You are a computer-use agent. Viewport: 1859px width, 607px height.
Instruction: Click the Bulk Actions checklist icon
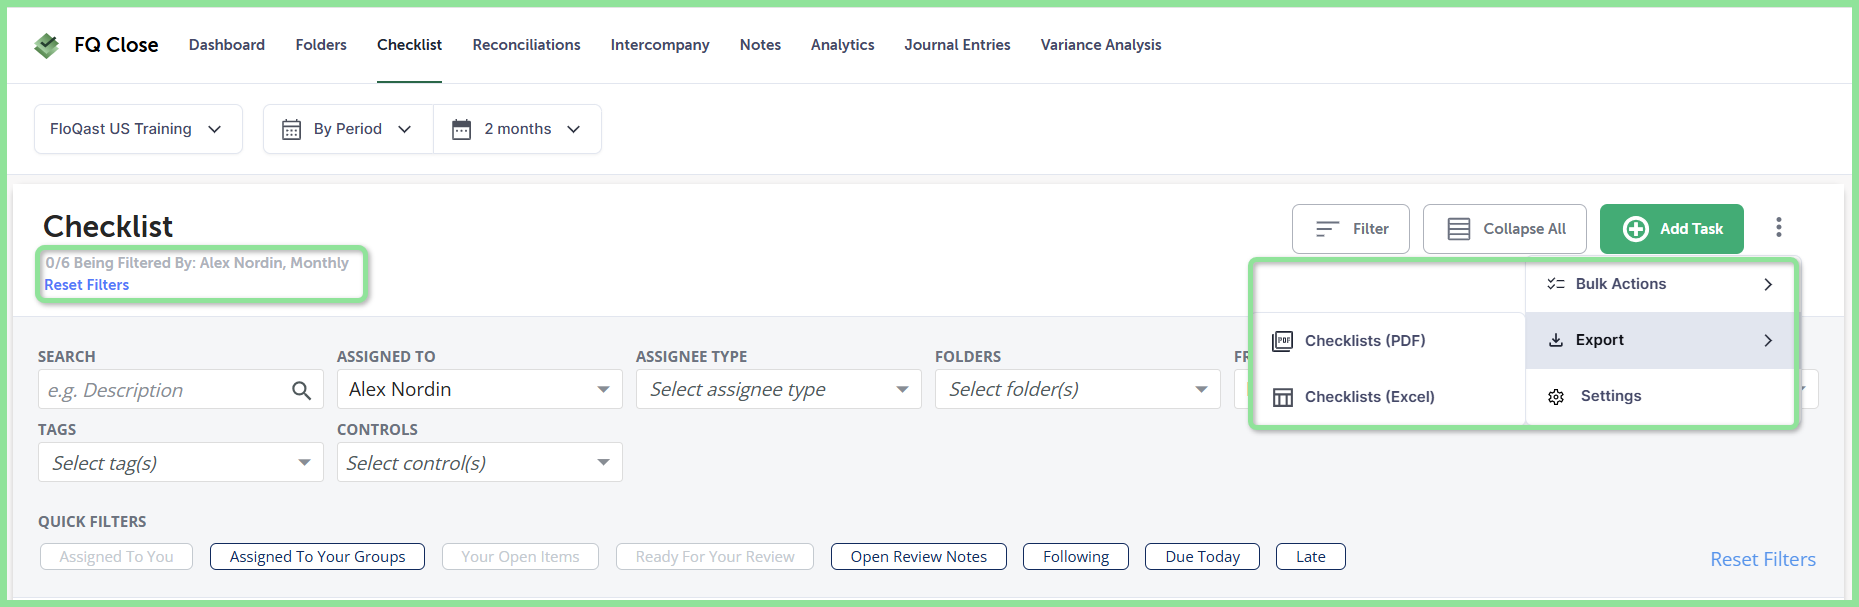click(x=1556, y=284)
